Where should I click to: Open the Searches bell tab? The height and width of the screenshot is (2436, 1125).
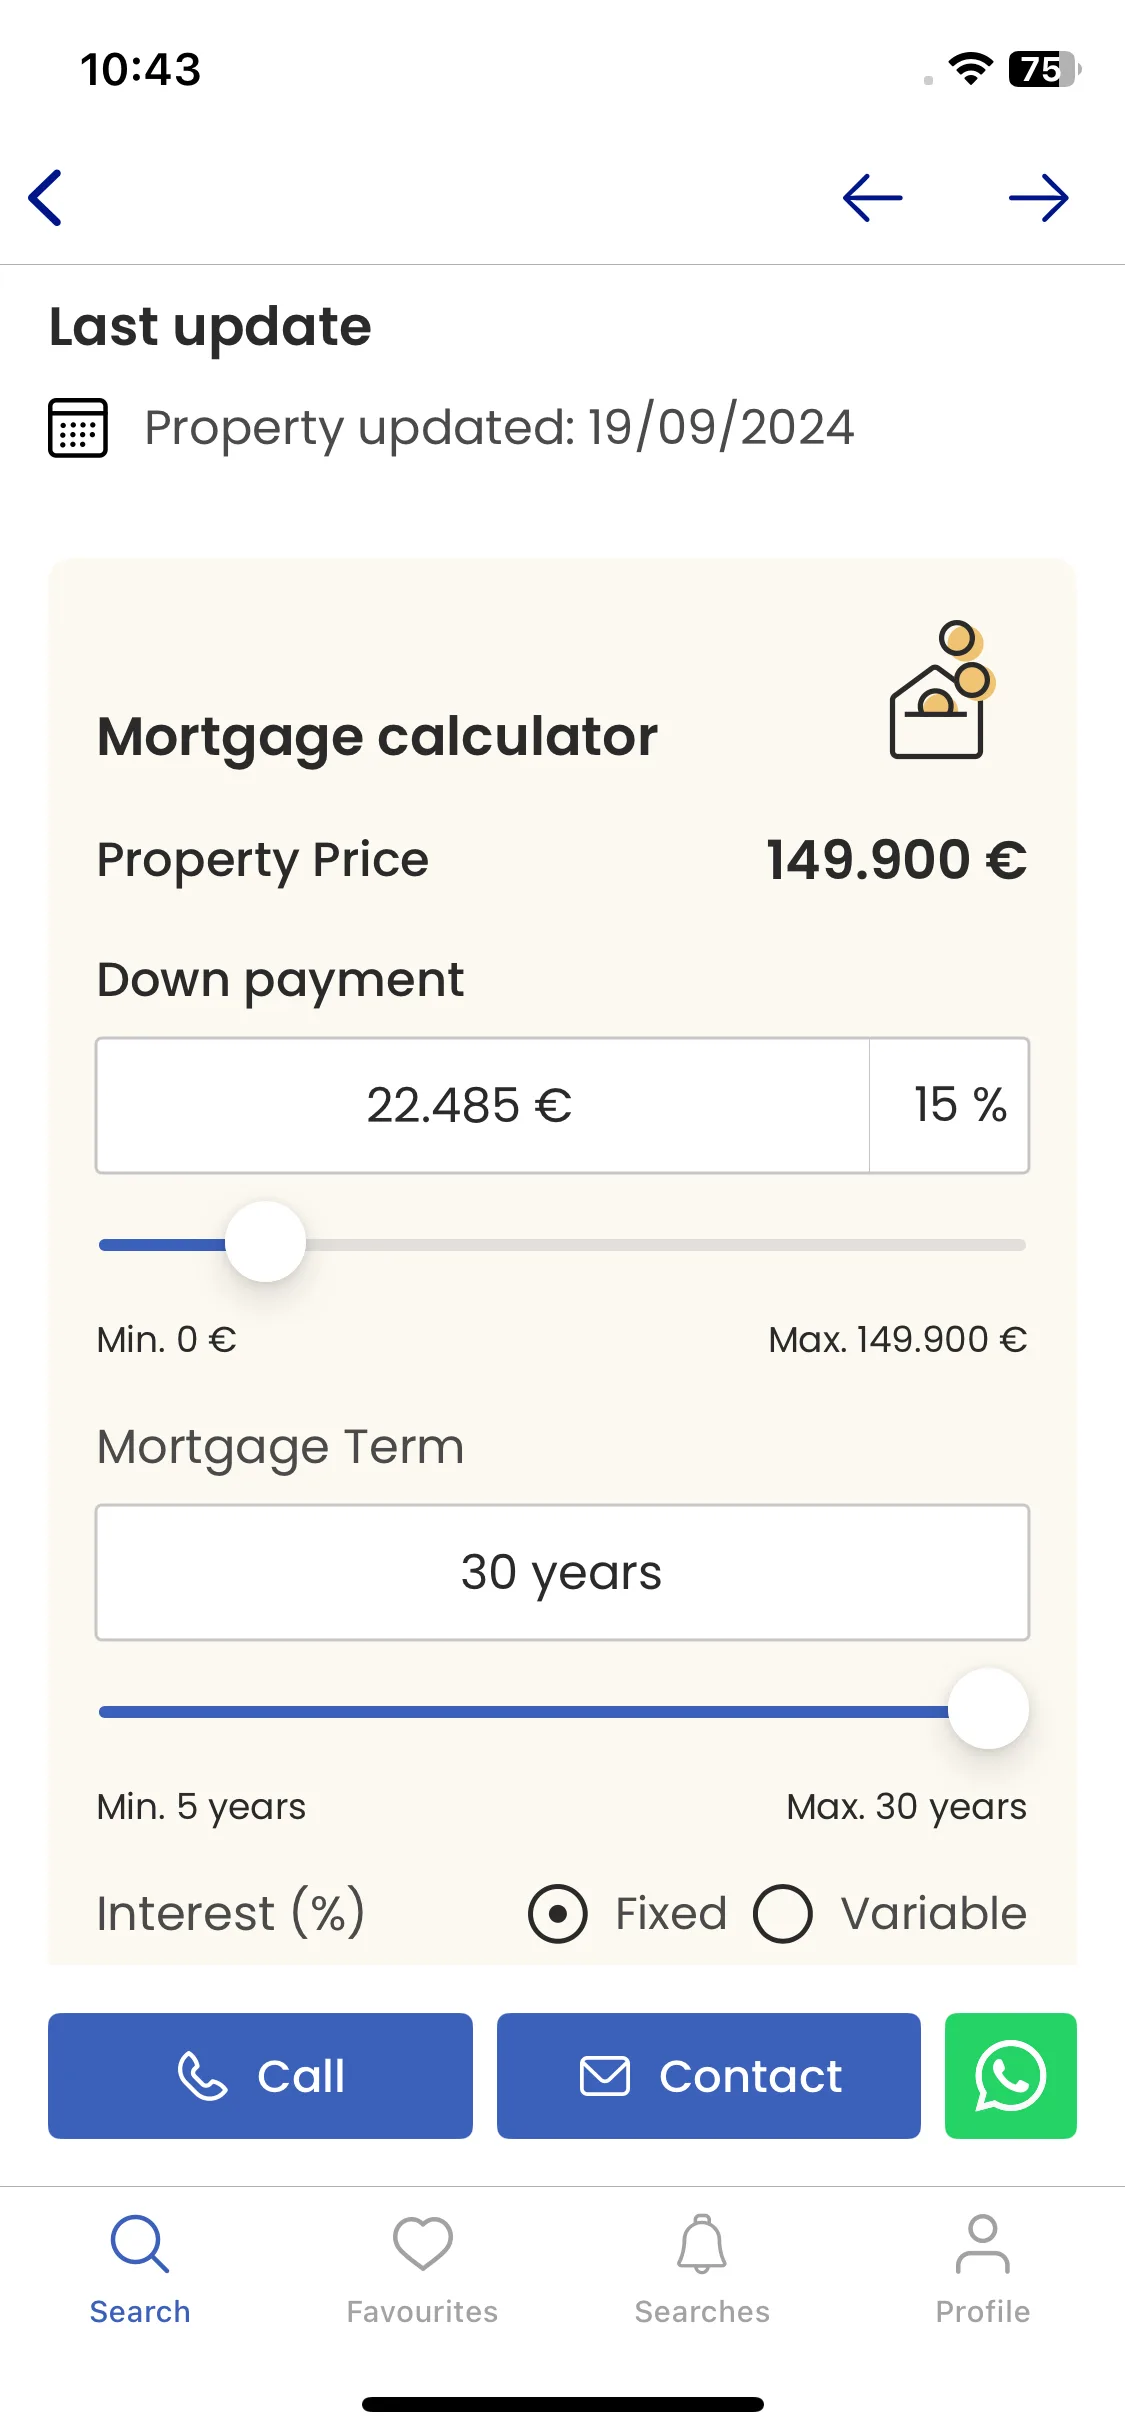tap(702, 2270)
